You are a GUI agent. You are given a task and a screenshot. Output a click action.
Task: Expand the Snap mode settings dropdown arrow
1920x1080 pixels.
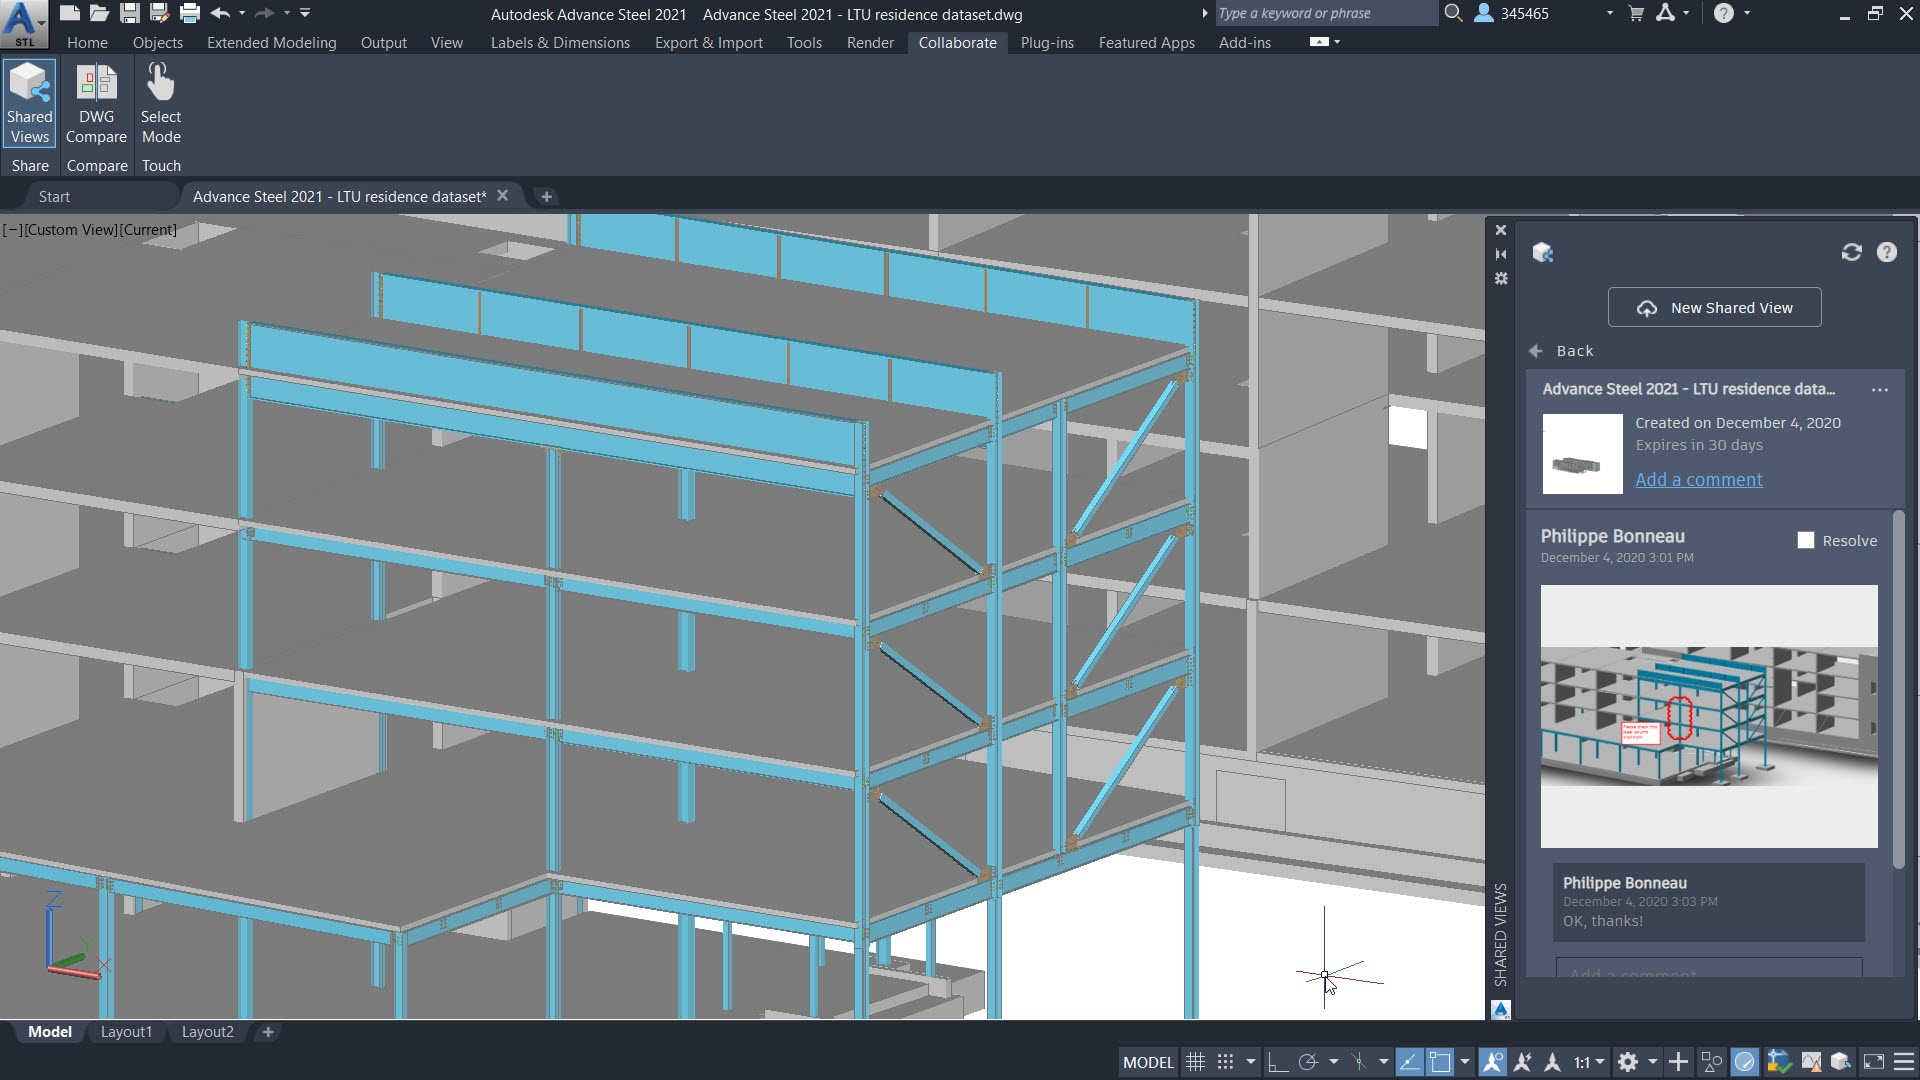[1251, 1062]
